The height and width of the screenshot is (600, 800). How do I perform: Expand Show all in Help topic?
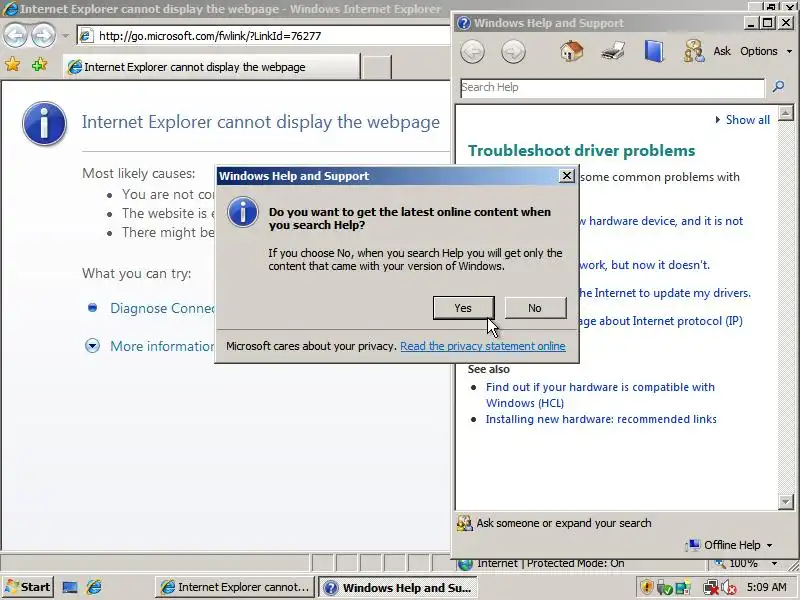[x=743, y=120]
